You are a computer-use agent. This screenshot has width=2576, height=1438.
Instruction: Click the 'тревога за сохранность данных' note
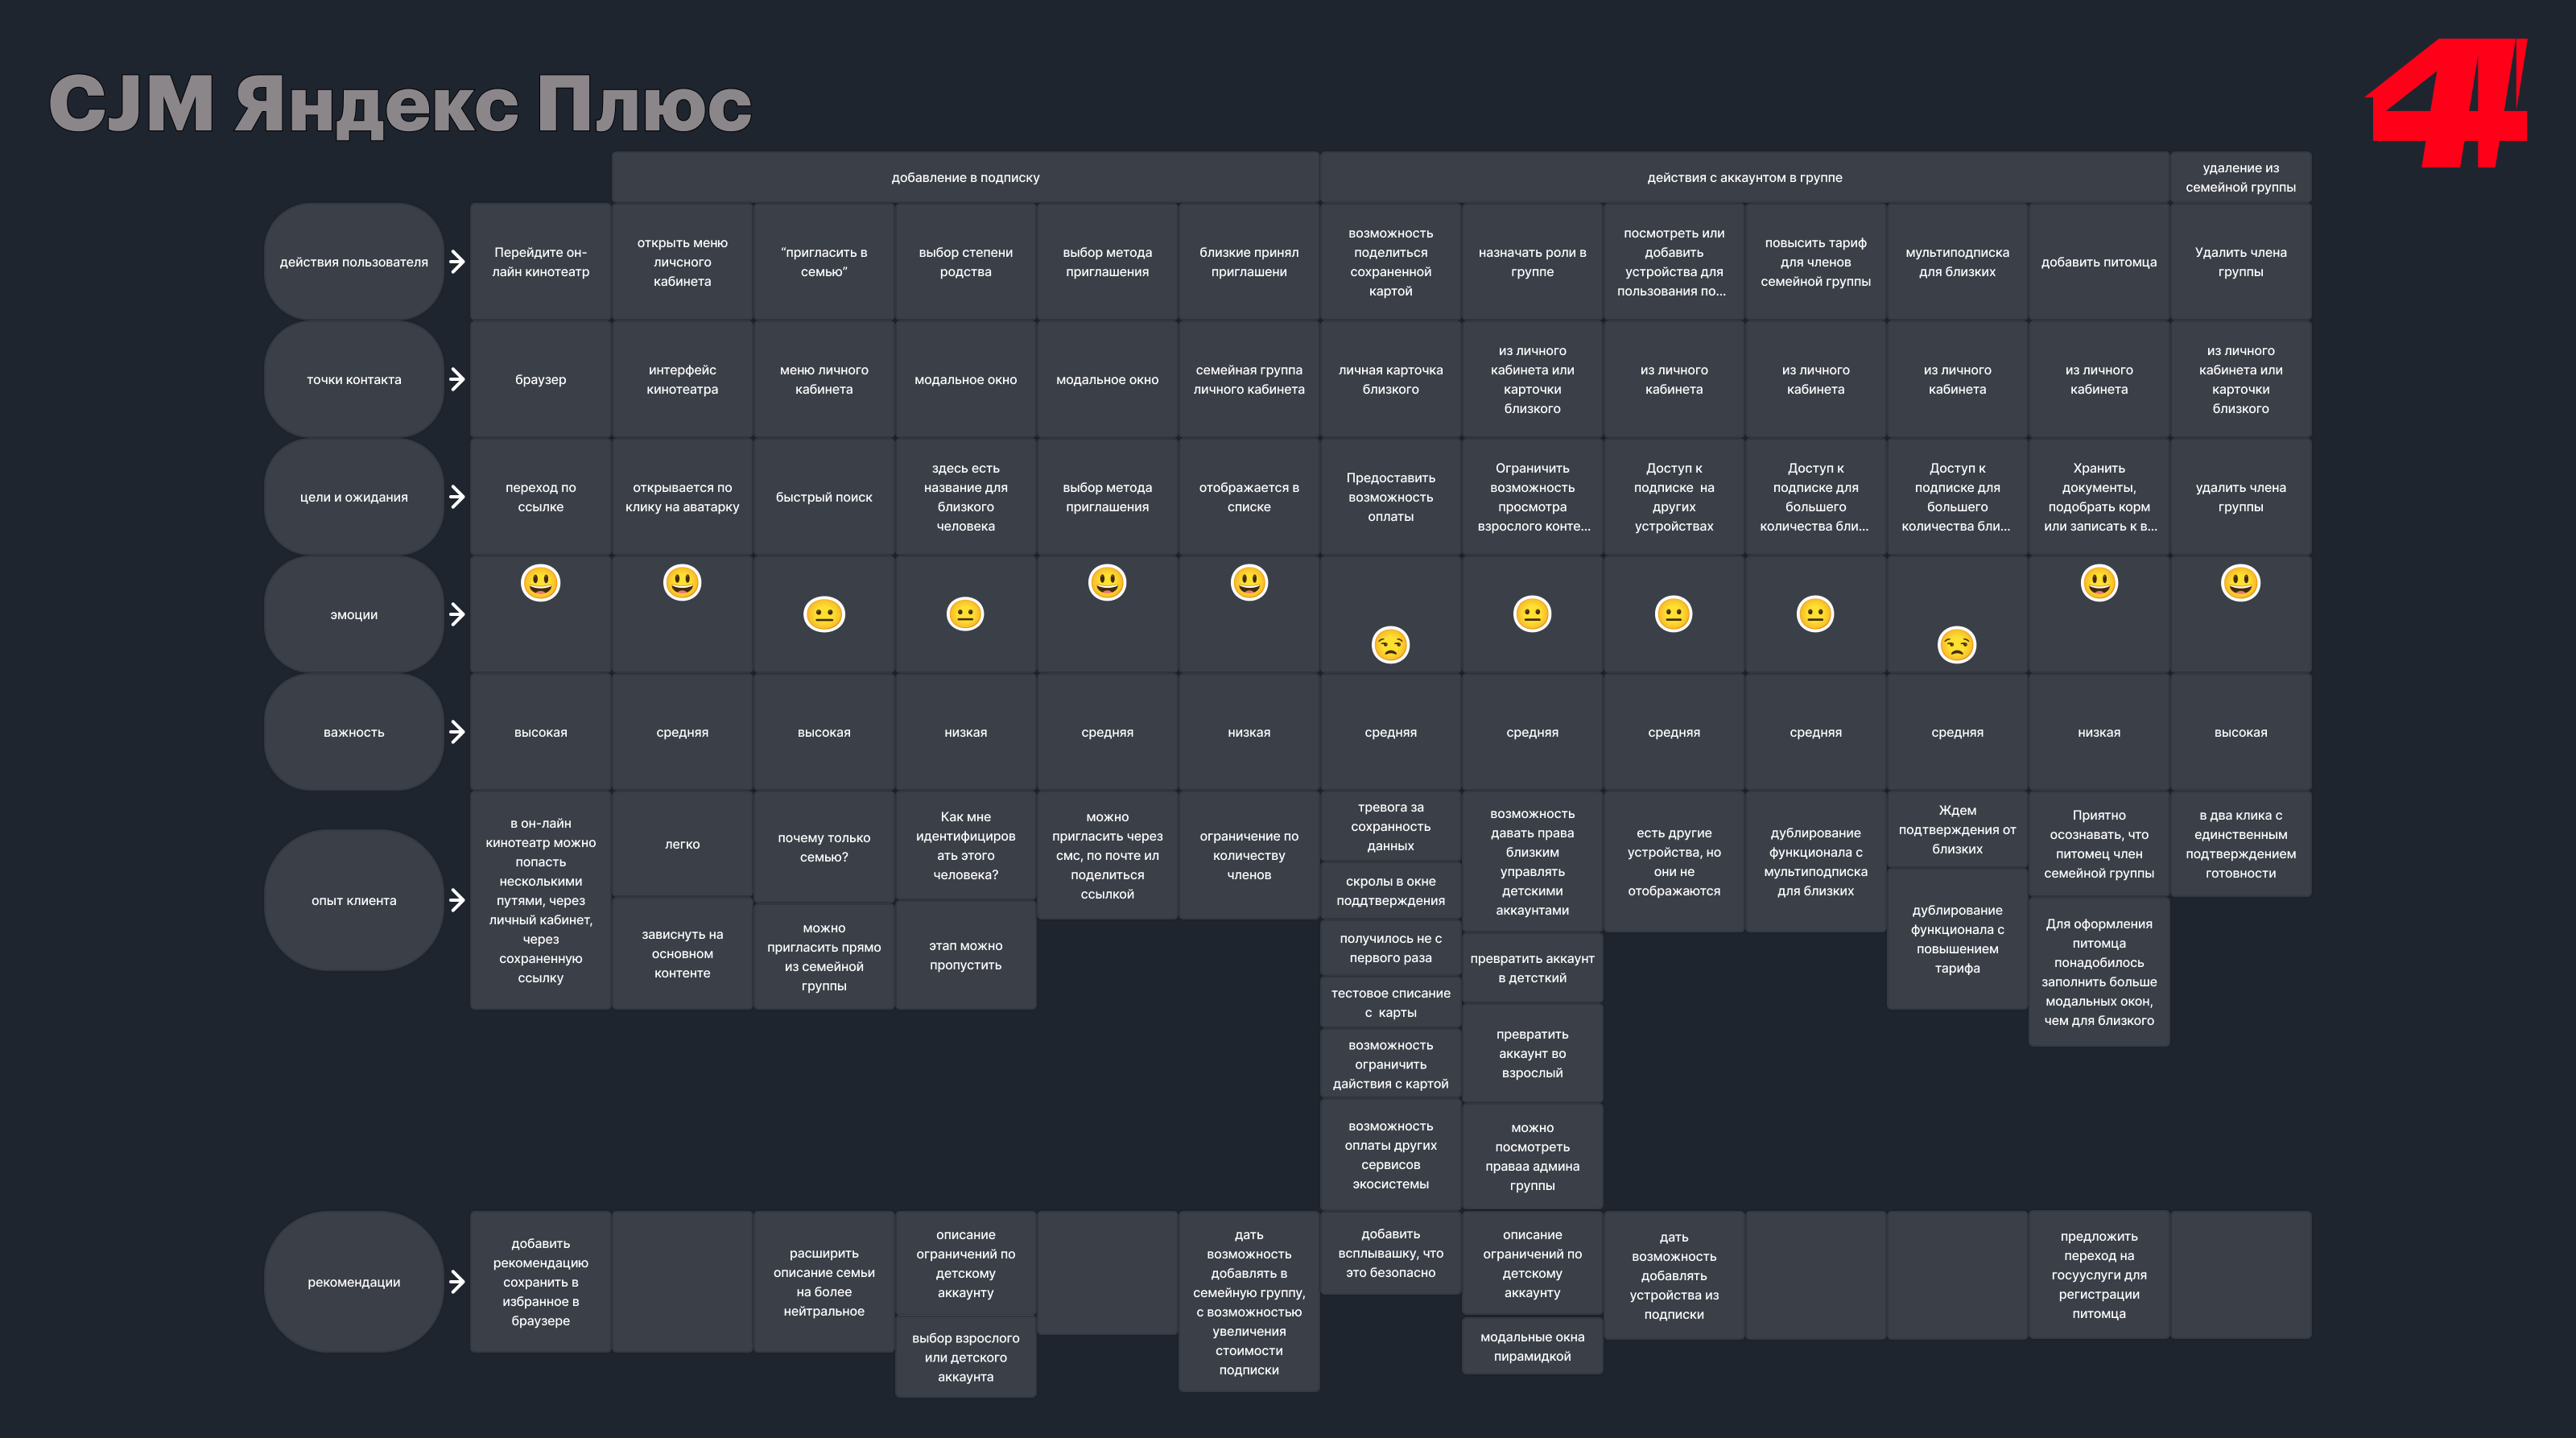[x=1390, y=826]
